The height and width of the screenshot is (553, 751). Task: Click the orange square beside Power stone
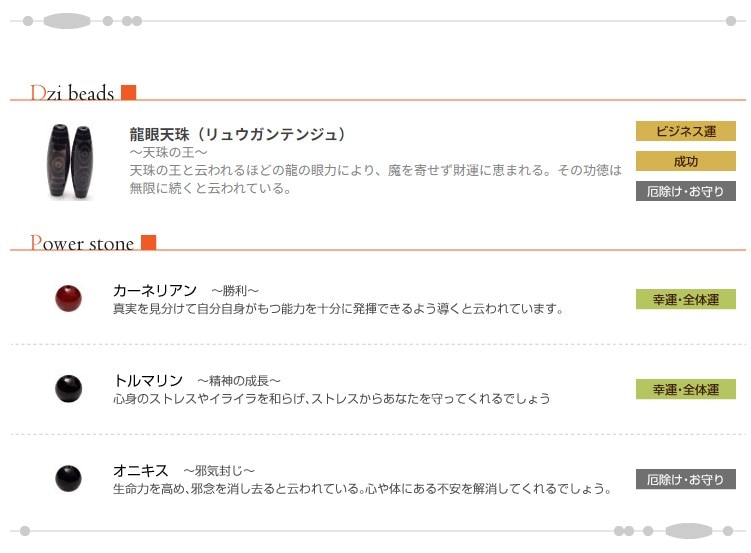click(x=148, y=243)
